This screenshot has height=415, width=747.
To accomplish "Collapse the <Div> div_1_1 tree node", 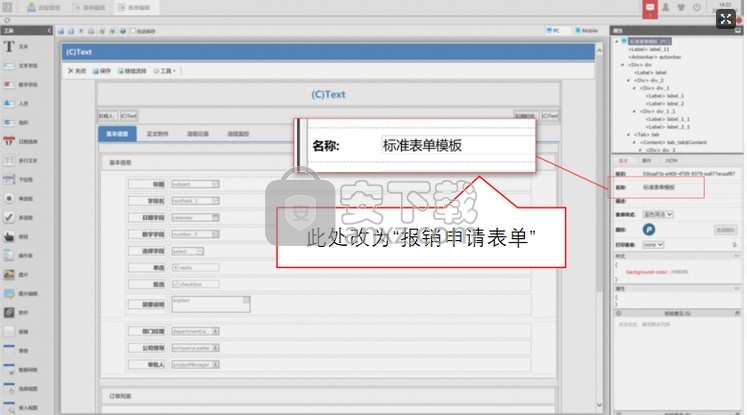I will pyautogui.click(x=634, y=111).
